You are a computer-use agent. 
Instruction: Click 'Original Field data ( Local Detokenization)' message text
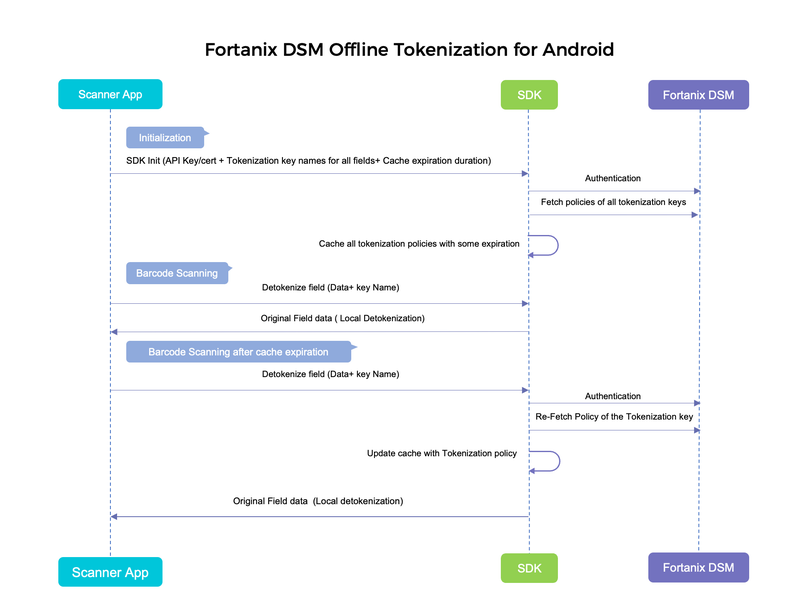(x=342, y=318)
